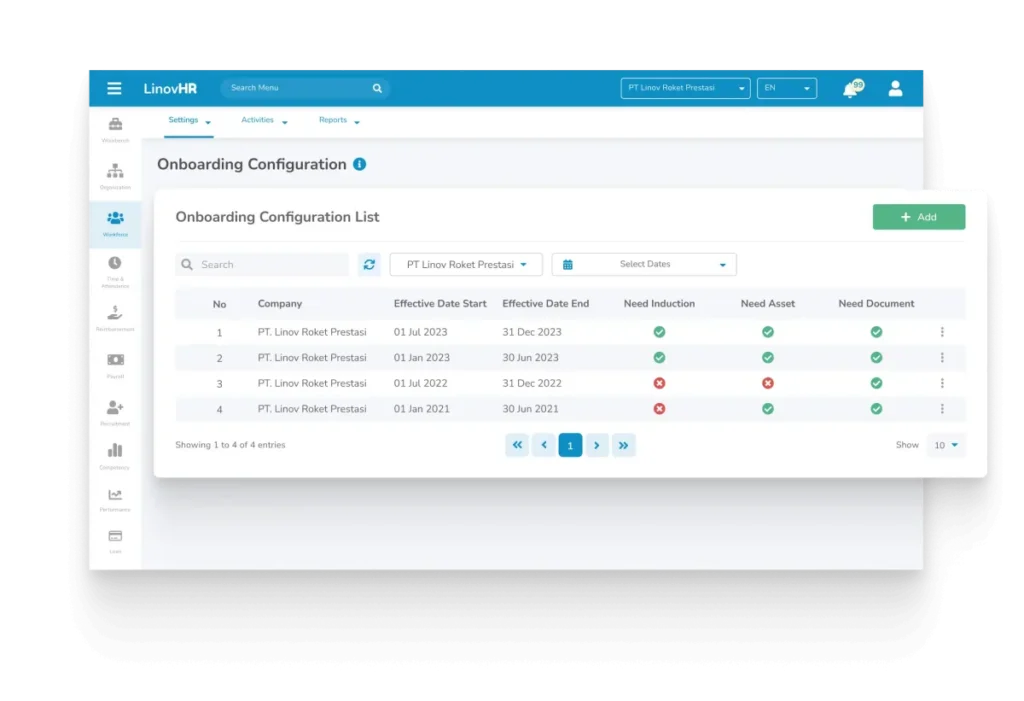Click the Search Menu input field
Screen dimensions: 1024x701
tap(305, 88)
